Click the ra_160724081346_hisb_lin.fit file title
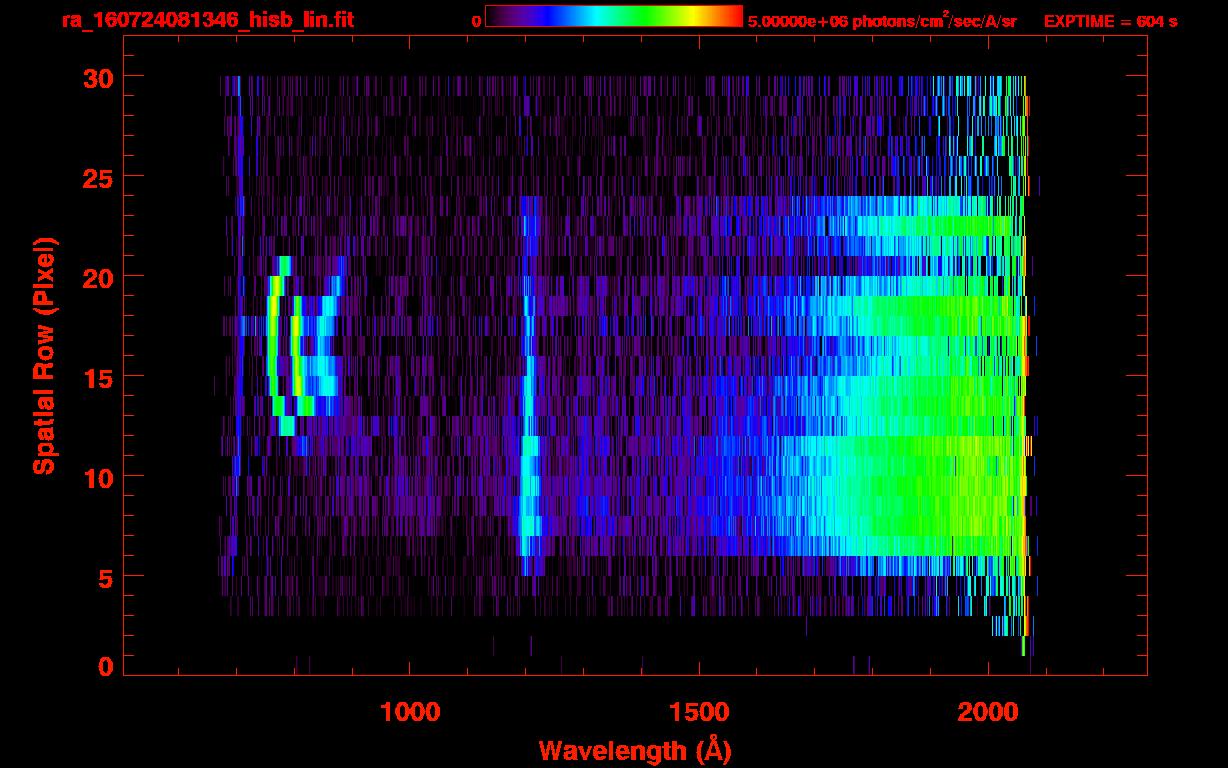The image size is (1228, 768). 207,20
